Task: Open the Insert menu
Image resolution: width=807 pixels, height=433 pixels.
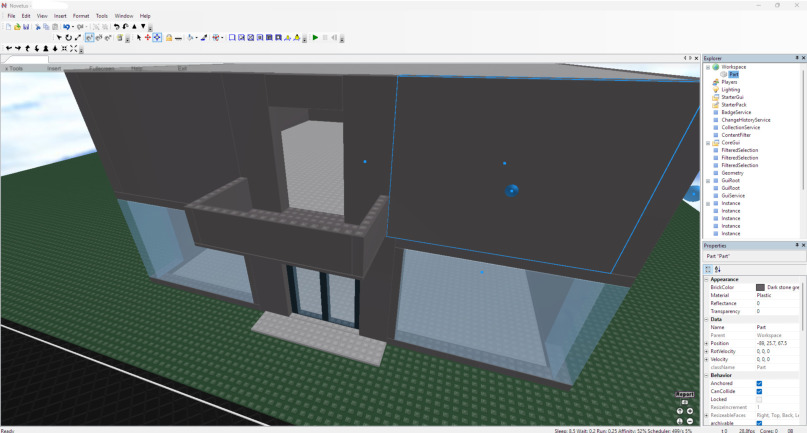Action: pyautogui.click(x=61, y=16)
